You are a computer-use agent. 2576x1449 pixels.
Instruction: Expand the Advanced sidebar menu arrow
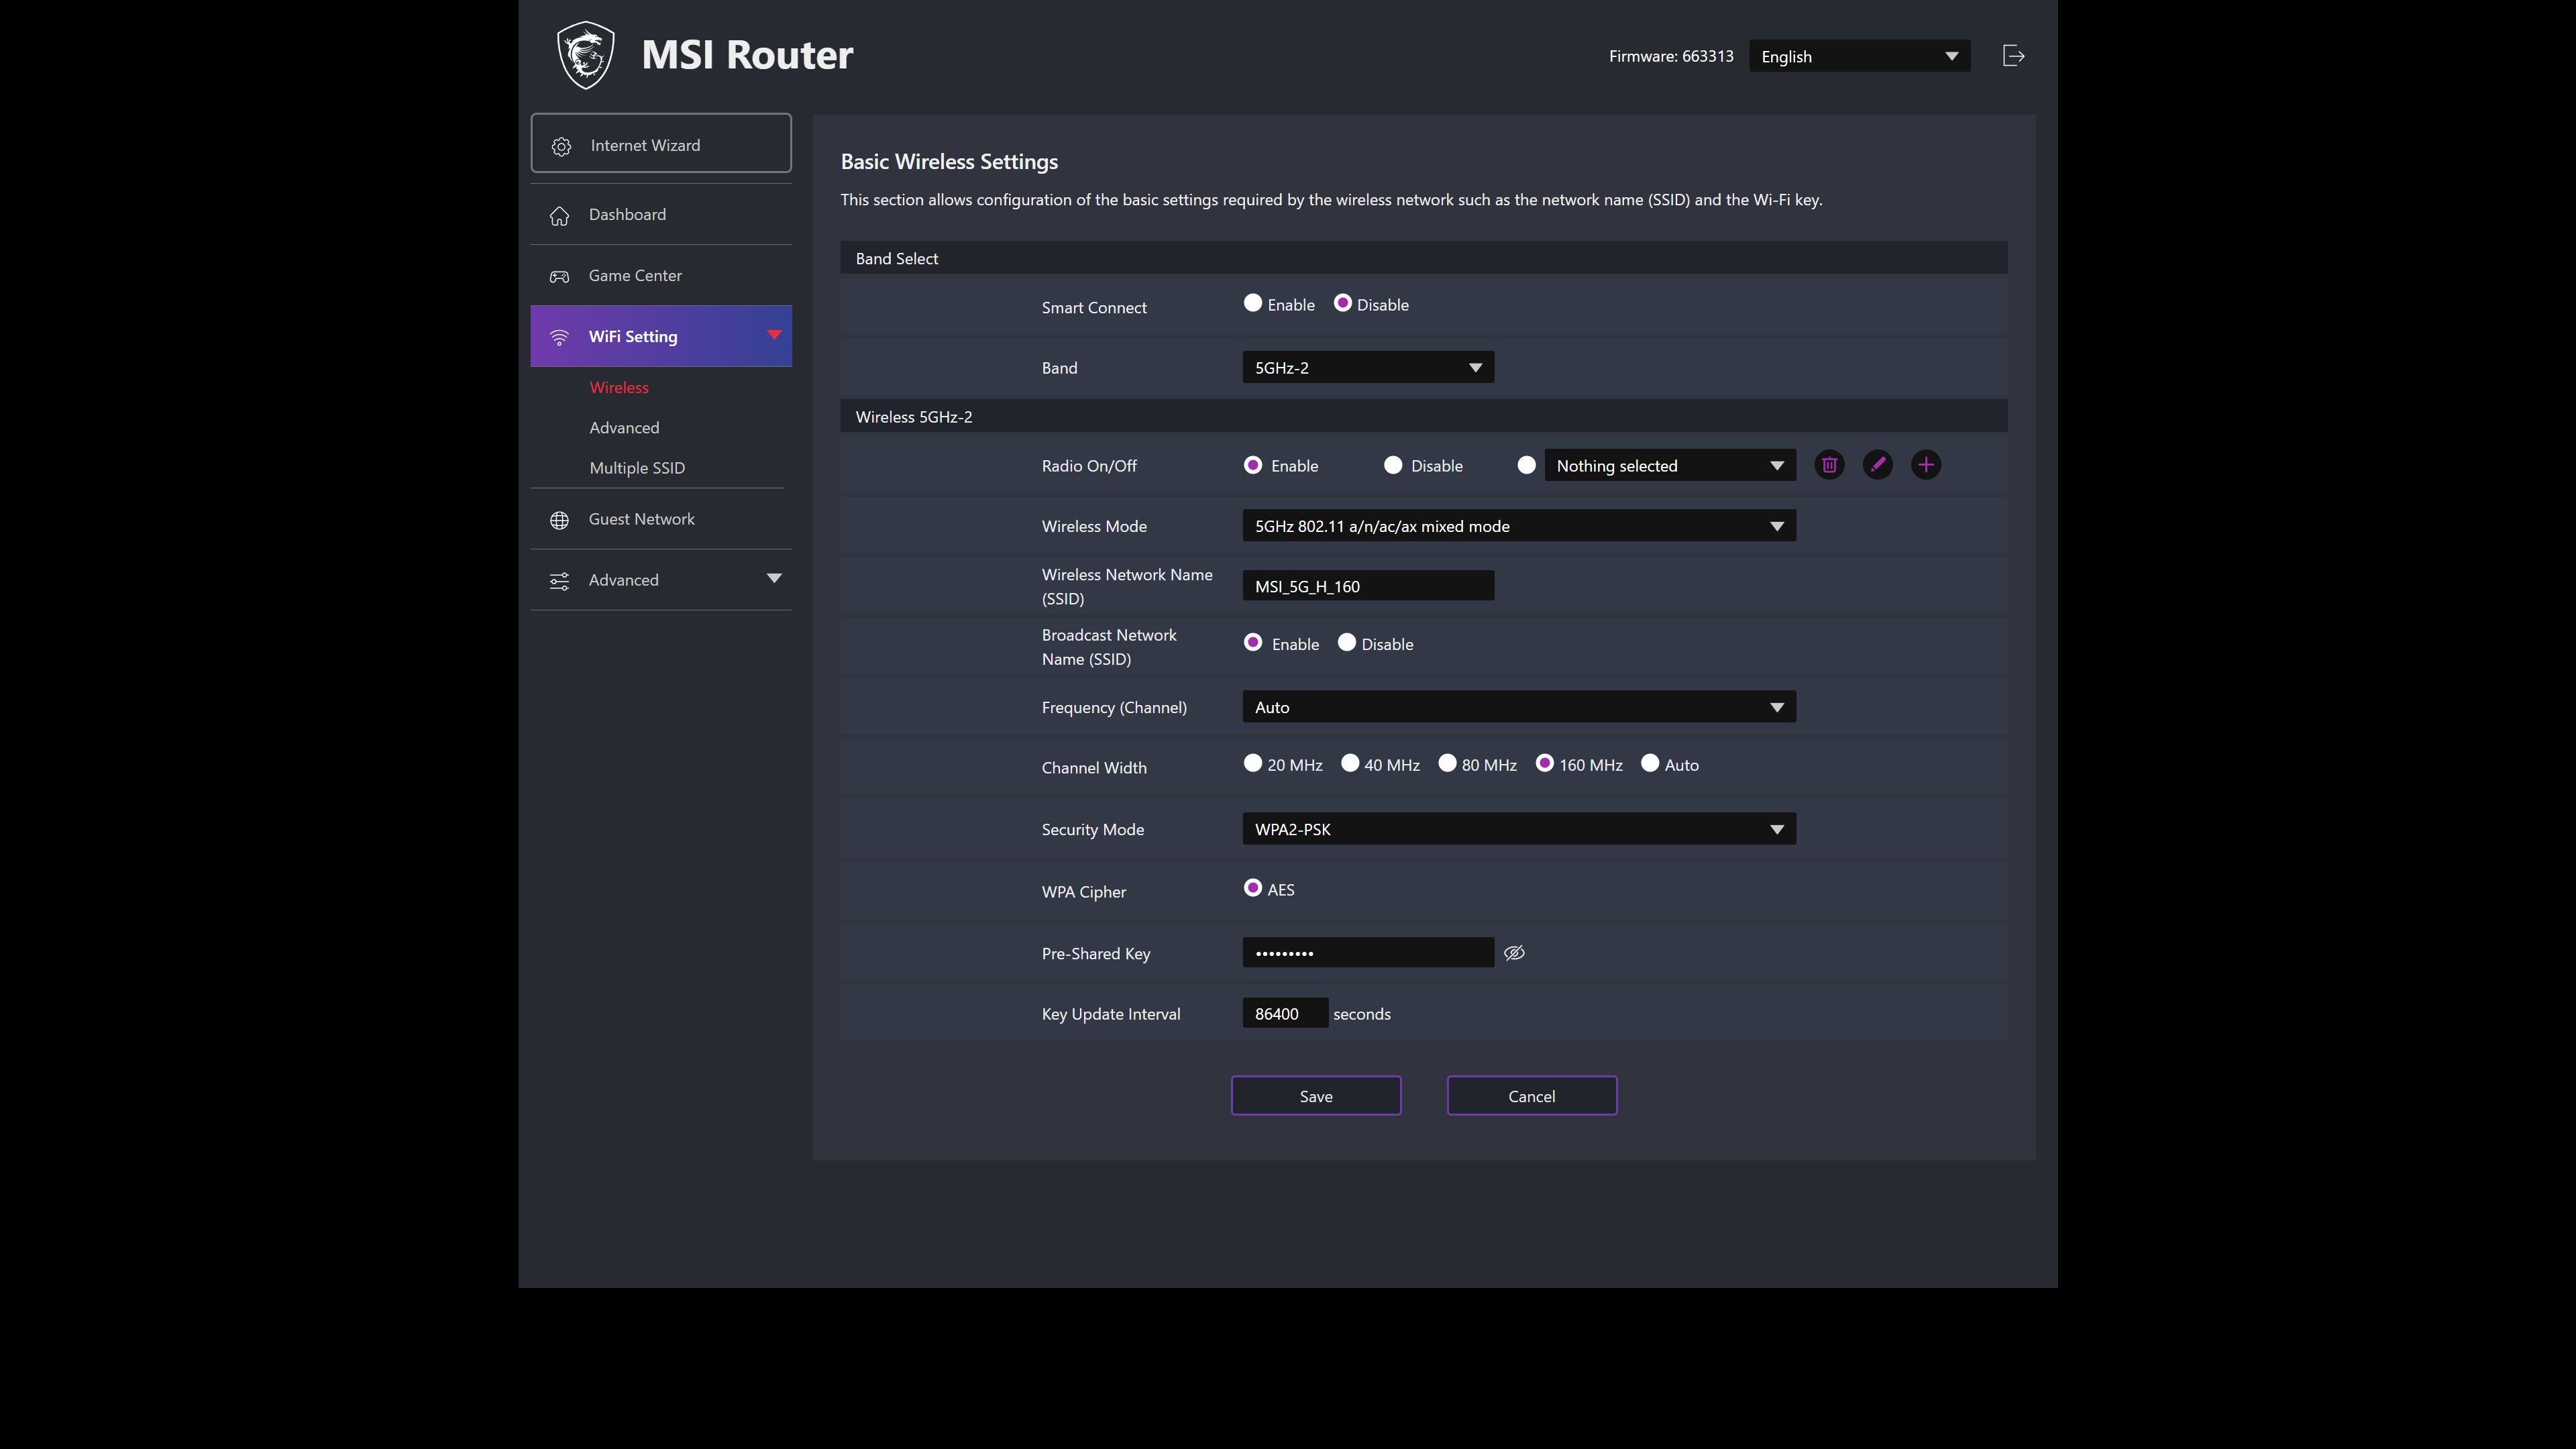click(773, 579)
